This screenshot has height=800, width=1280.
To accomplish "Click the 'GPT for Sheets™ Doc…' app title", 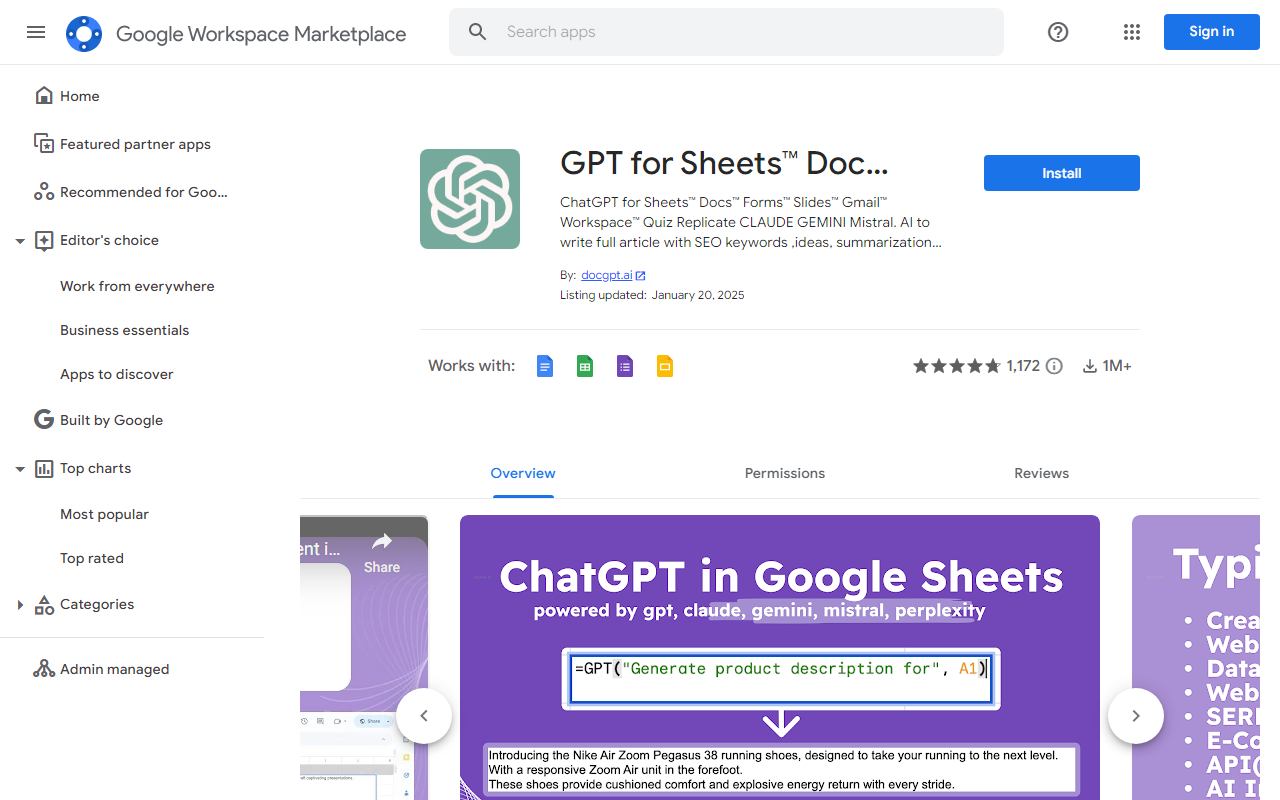I will [724, 163].
